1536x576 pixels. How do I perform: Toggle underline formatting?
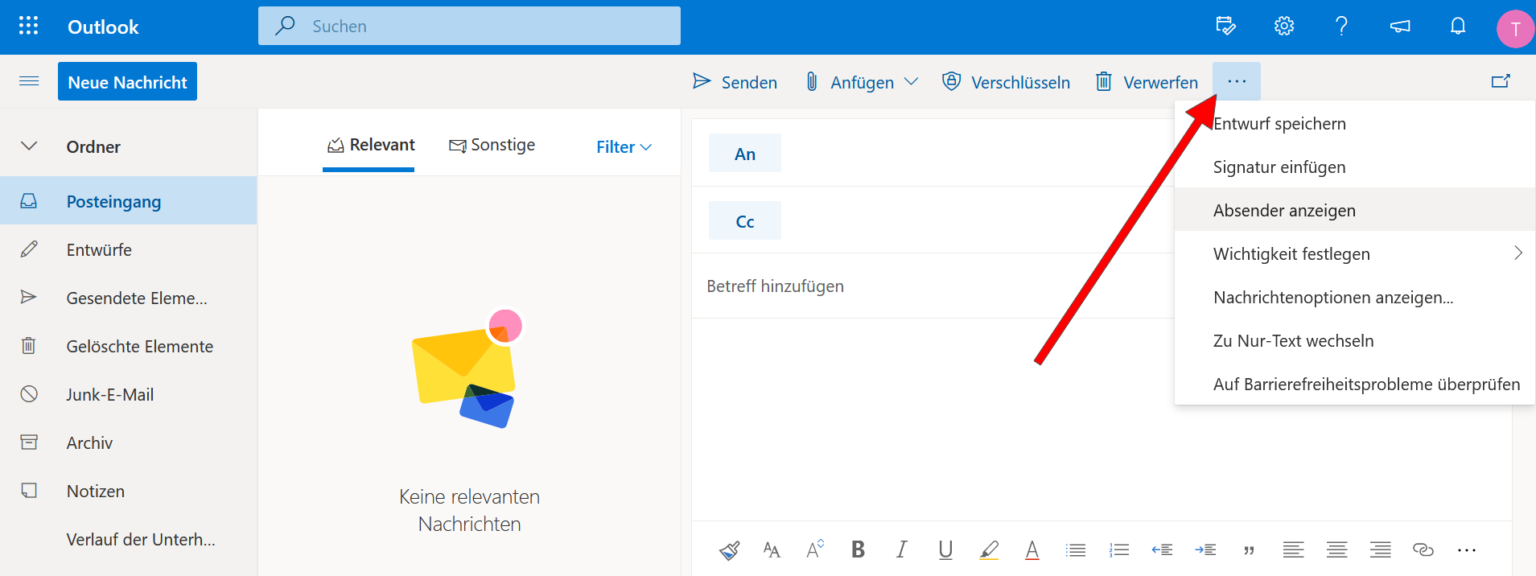point(944,549)
